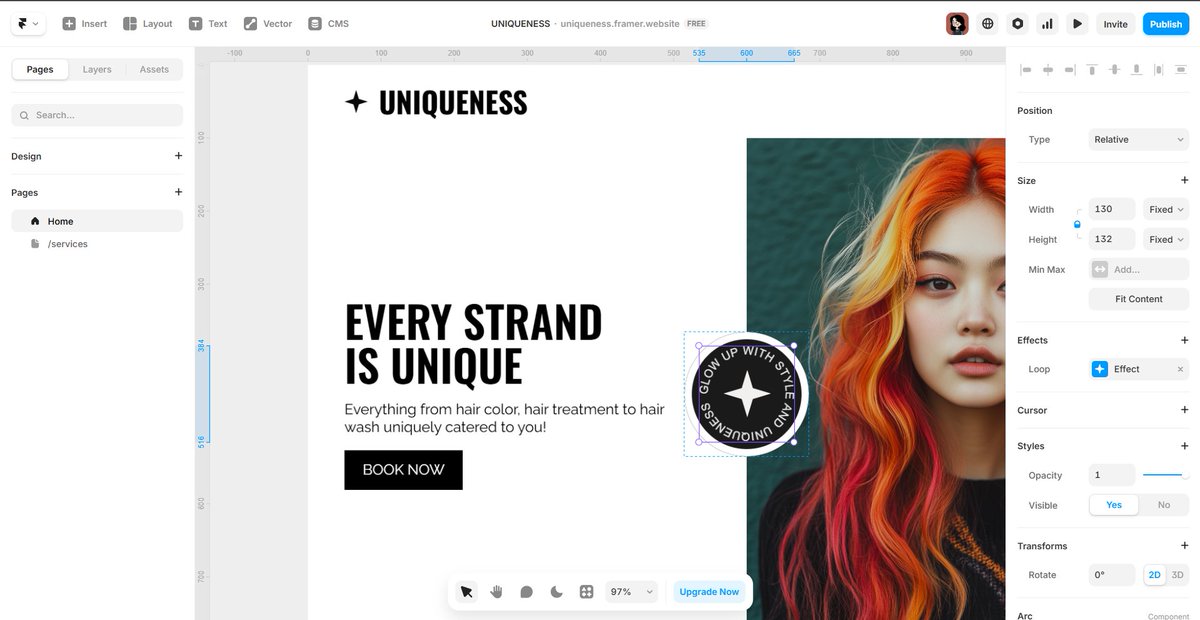Switch to the Layers tab
This screenshot has height=620, width=1200.
(97, 69)
